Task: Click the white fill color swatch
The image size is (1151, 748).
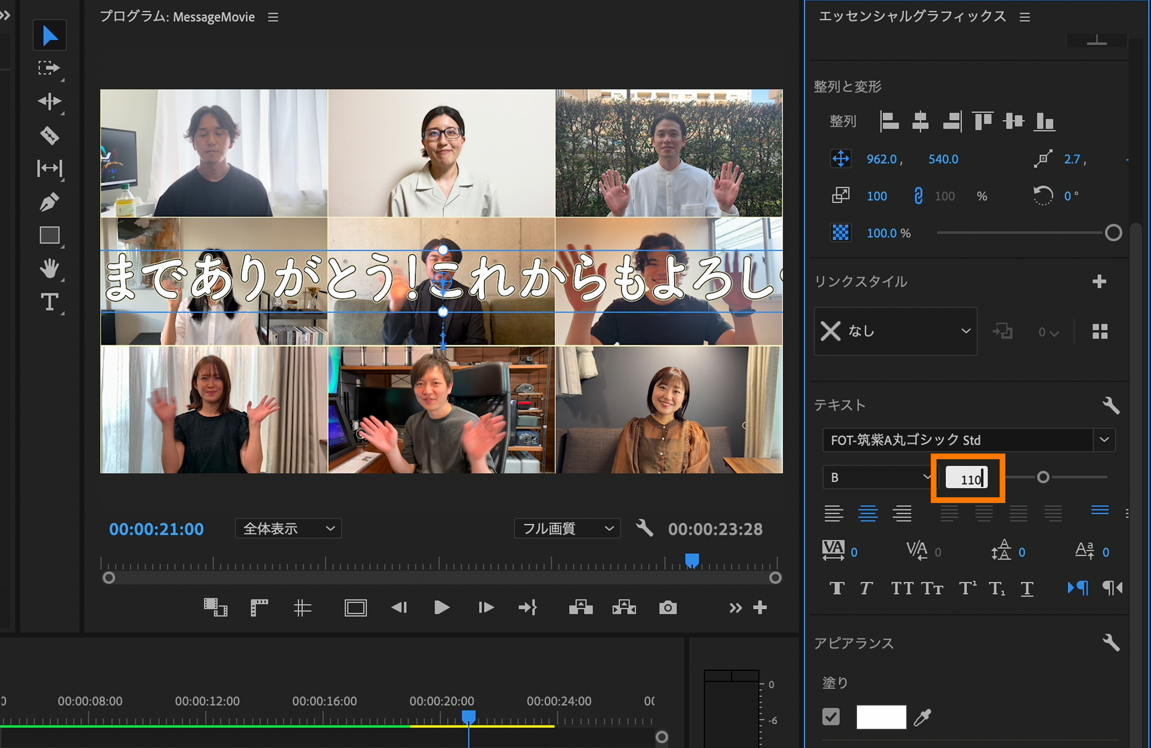Action: [881, 716]
